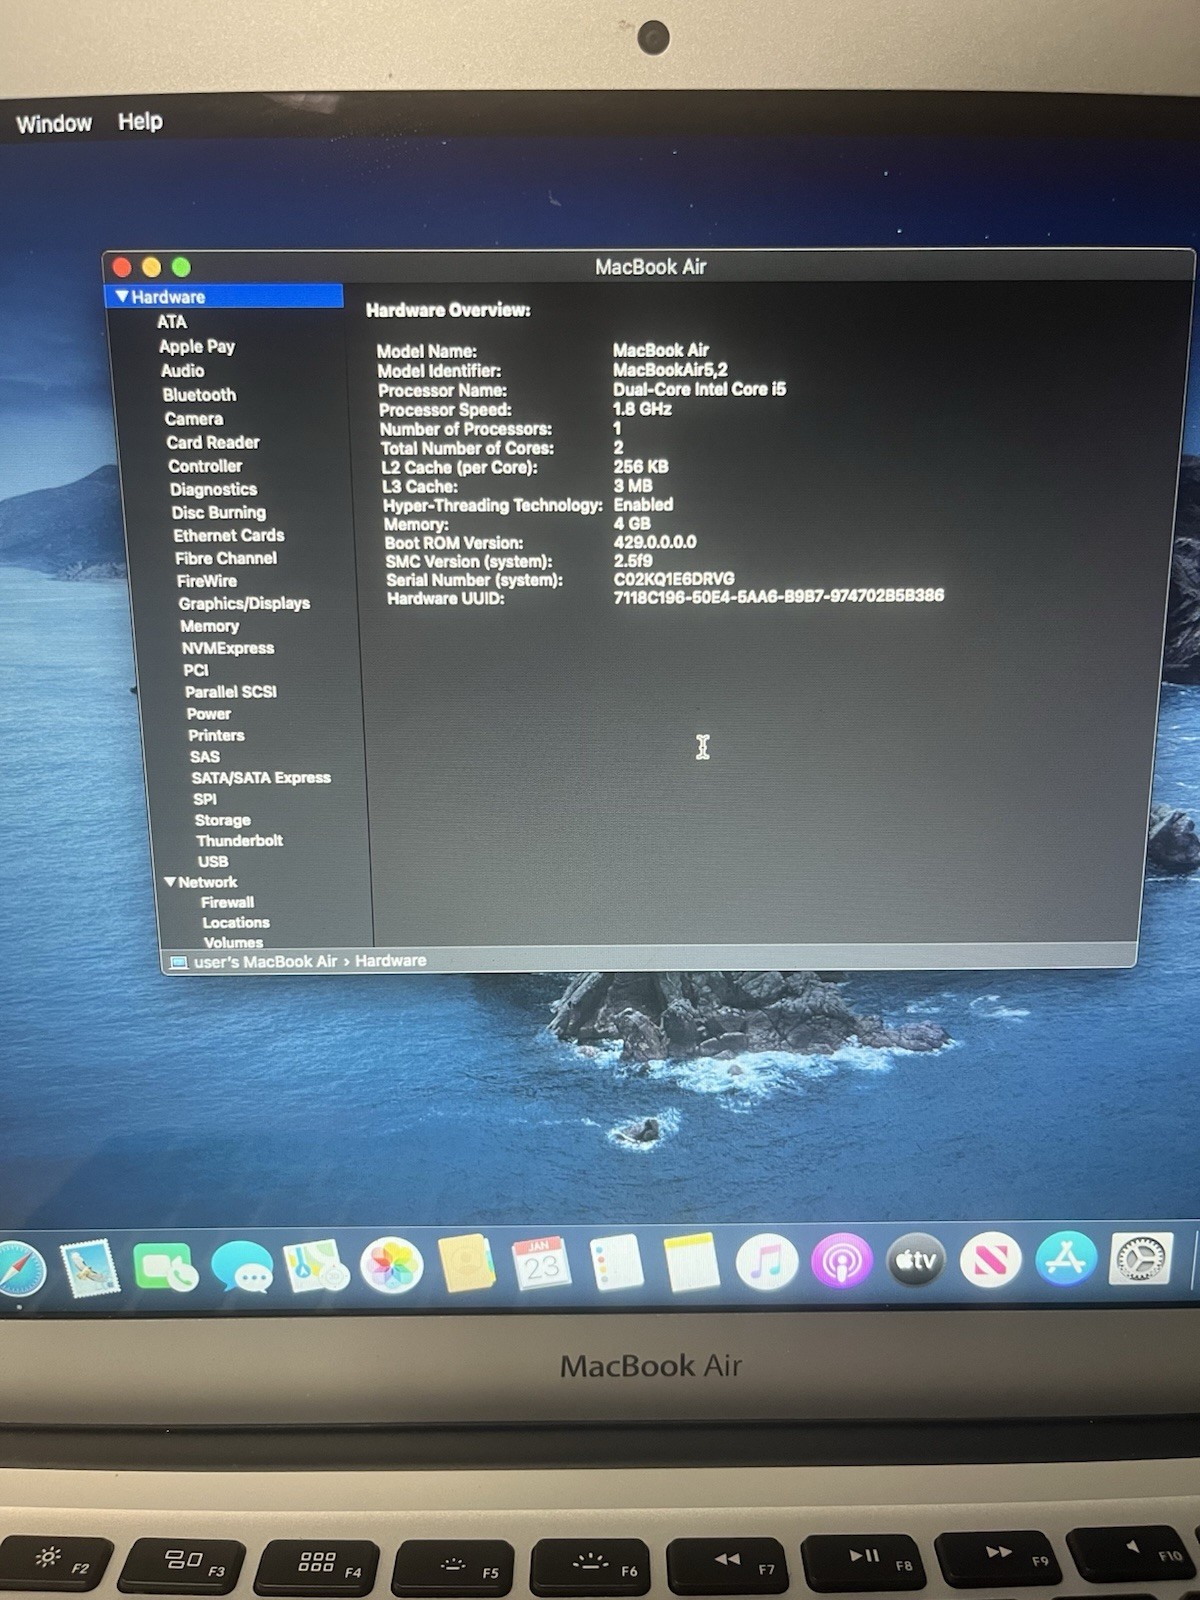This screenshot has height=1600, width=1200.
Task: Open System Preferences from the Dock
Action: pyautogui.click(x=1140, y=1257)
